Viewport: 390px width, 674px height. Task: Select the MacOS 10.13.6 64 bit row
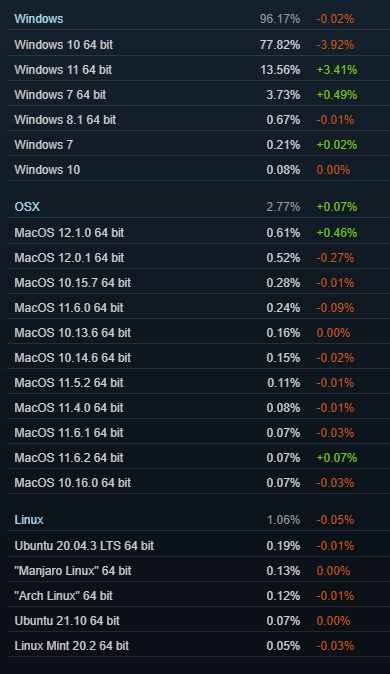click(x=198, y=332)
